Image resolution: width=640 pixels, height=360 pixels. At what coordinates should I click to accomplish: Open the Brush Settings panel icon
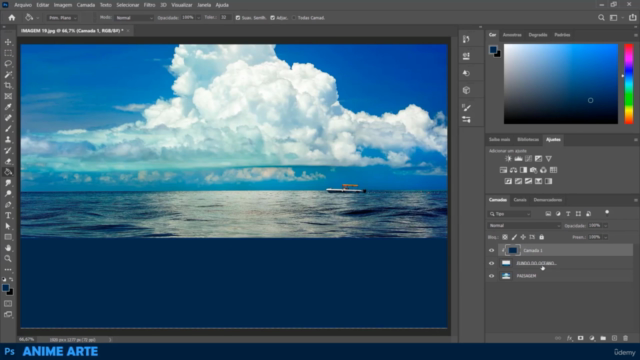click(466, 107)
